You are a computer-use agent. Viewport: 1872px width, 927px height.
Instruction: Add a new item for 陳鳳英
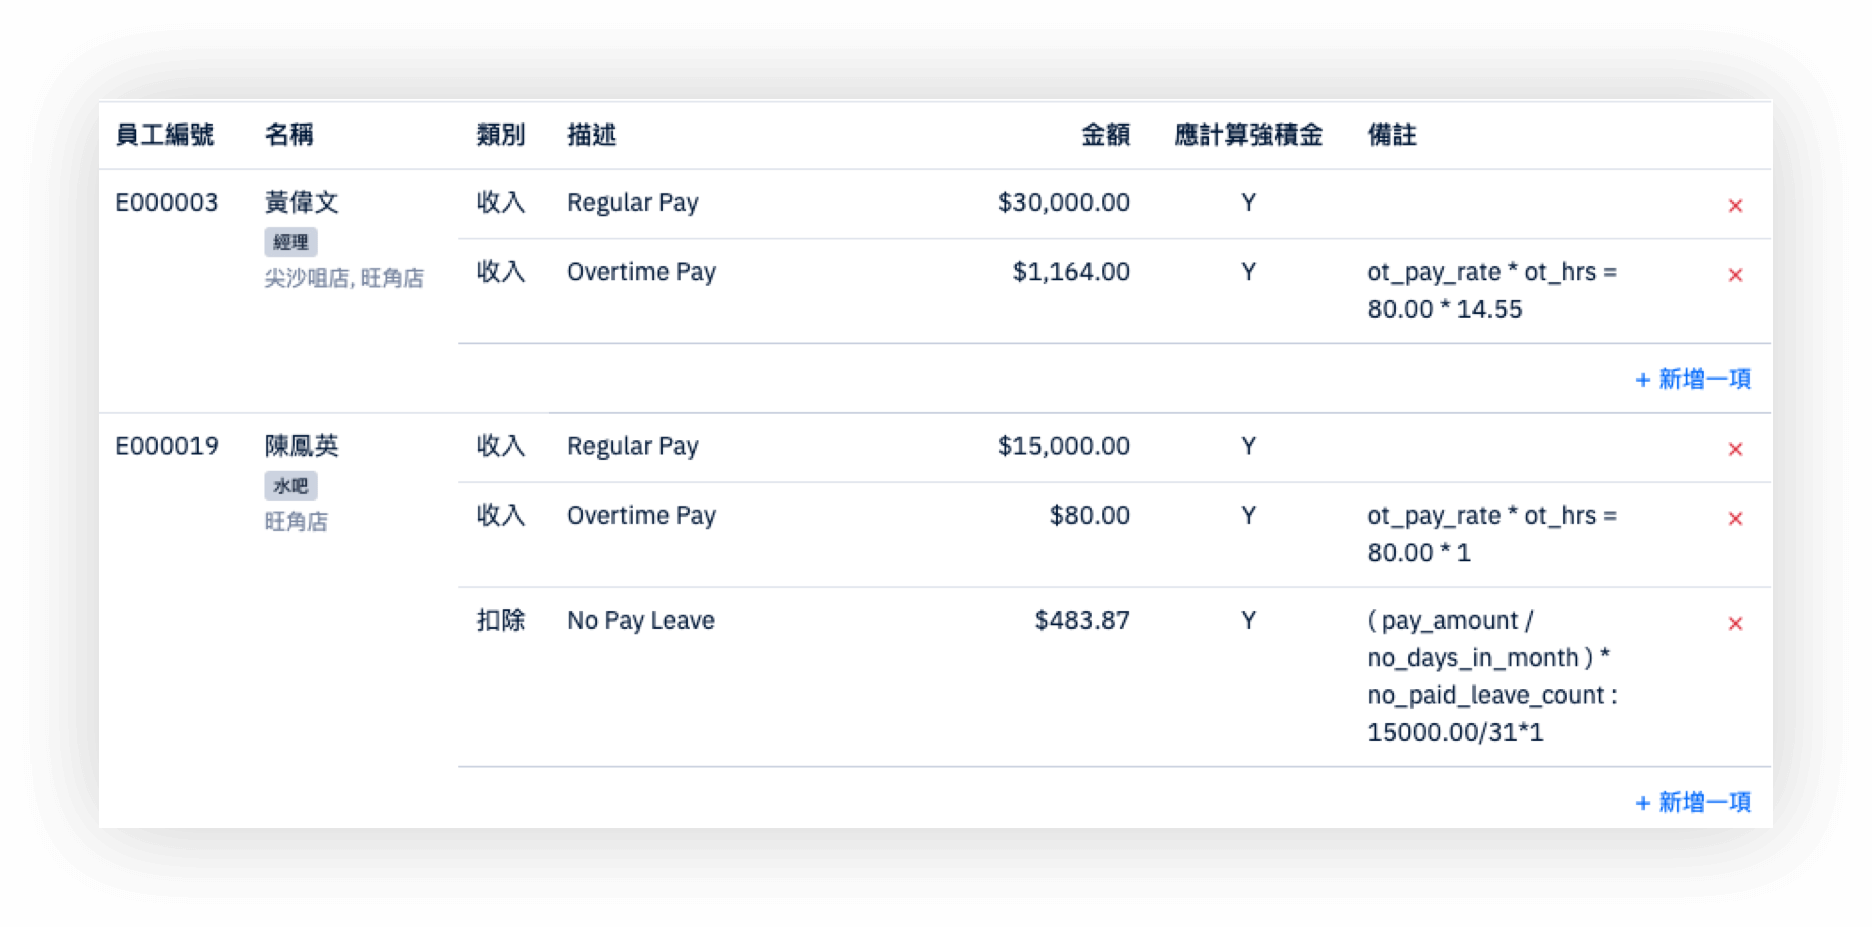point(1693,802)
